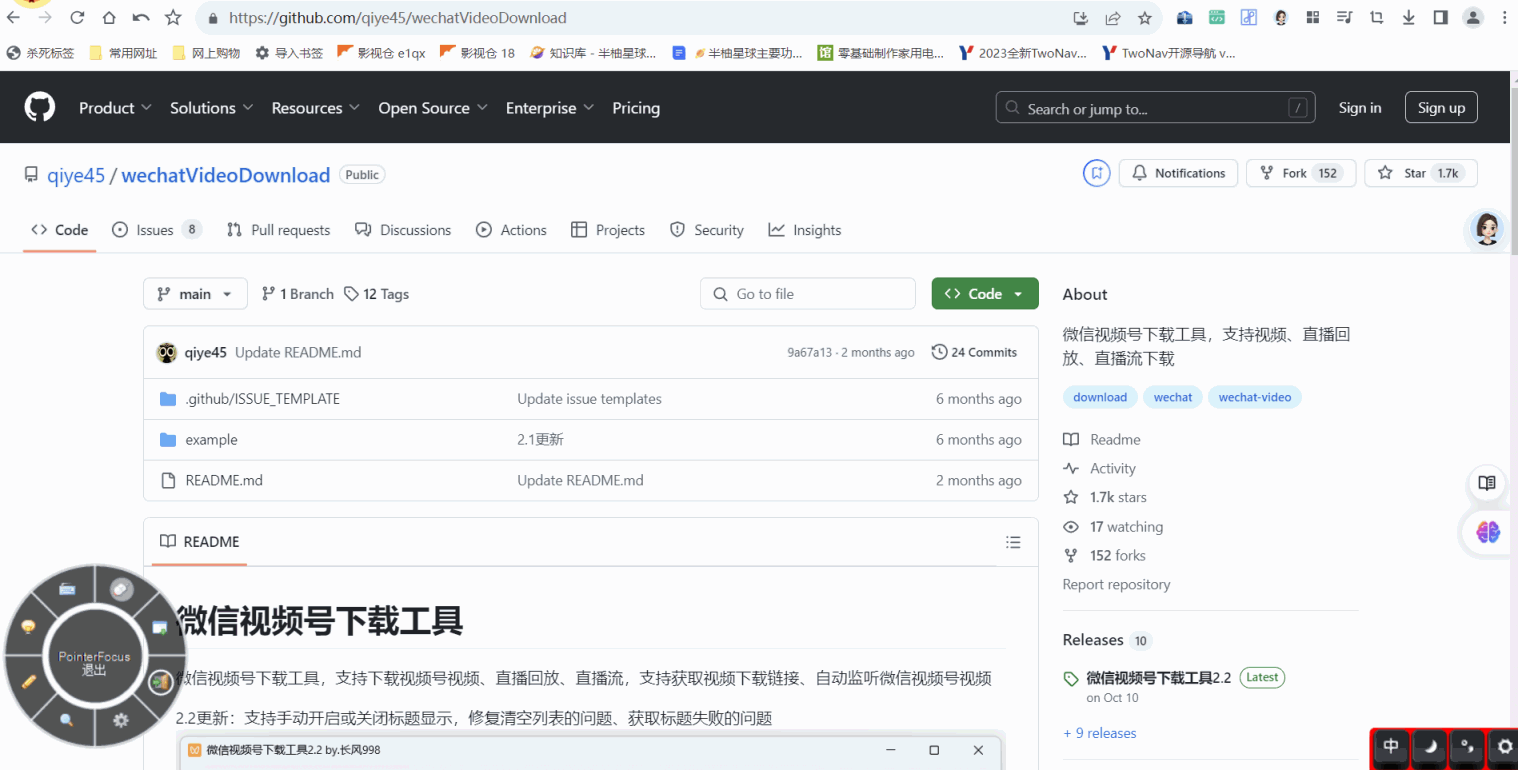Open the Product dropdown menu
This screenshot has width=1518, height=770.
point(115,108)
